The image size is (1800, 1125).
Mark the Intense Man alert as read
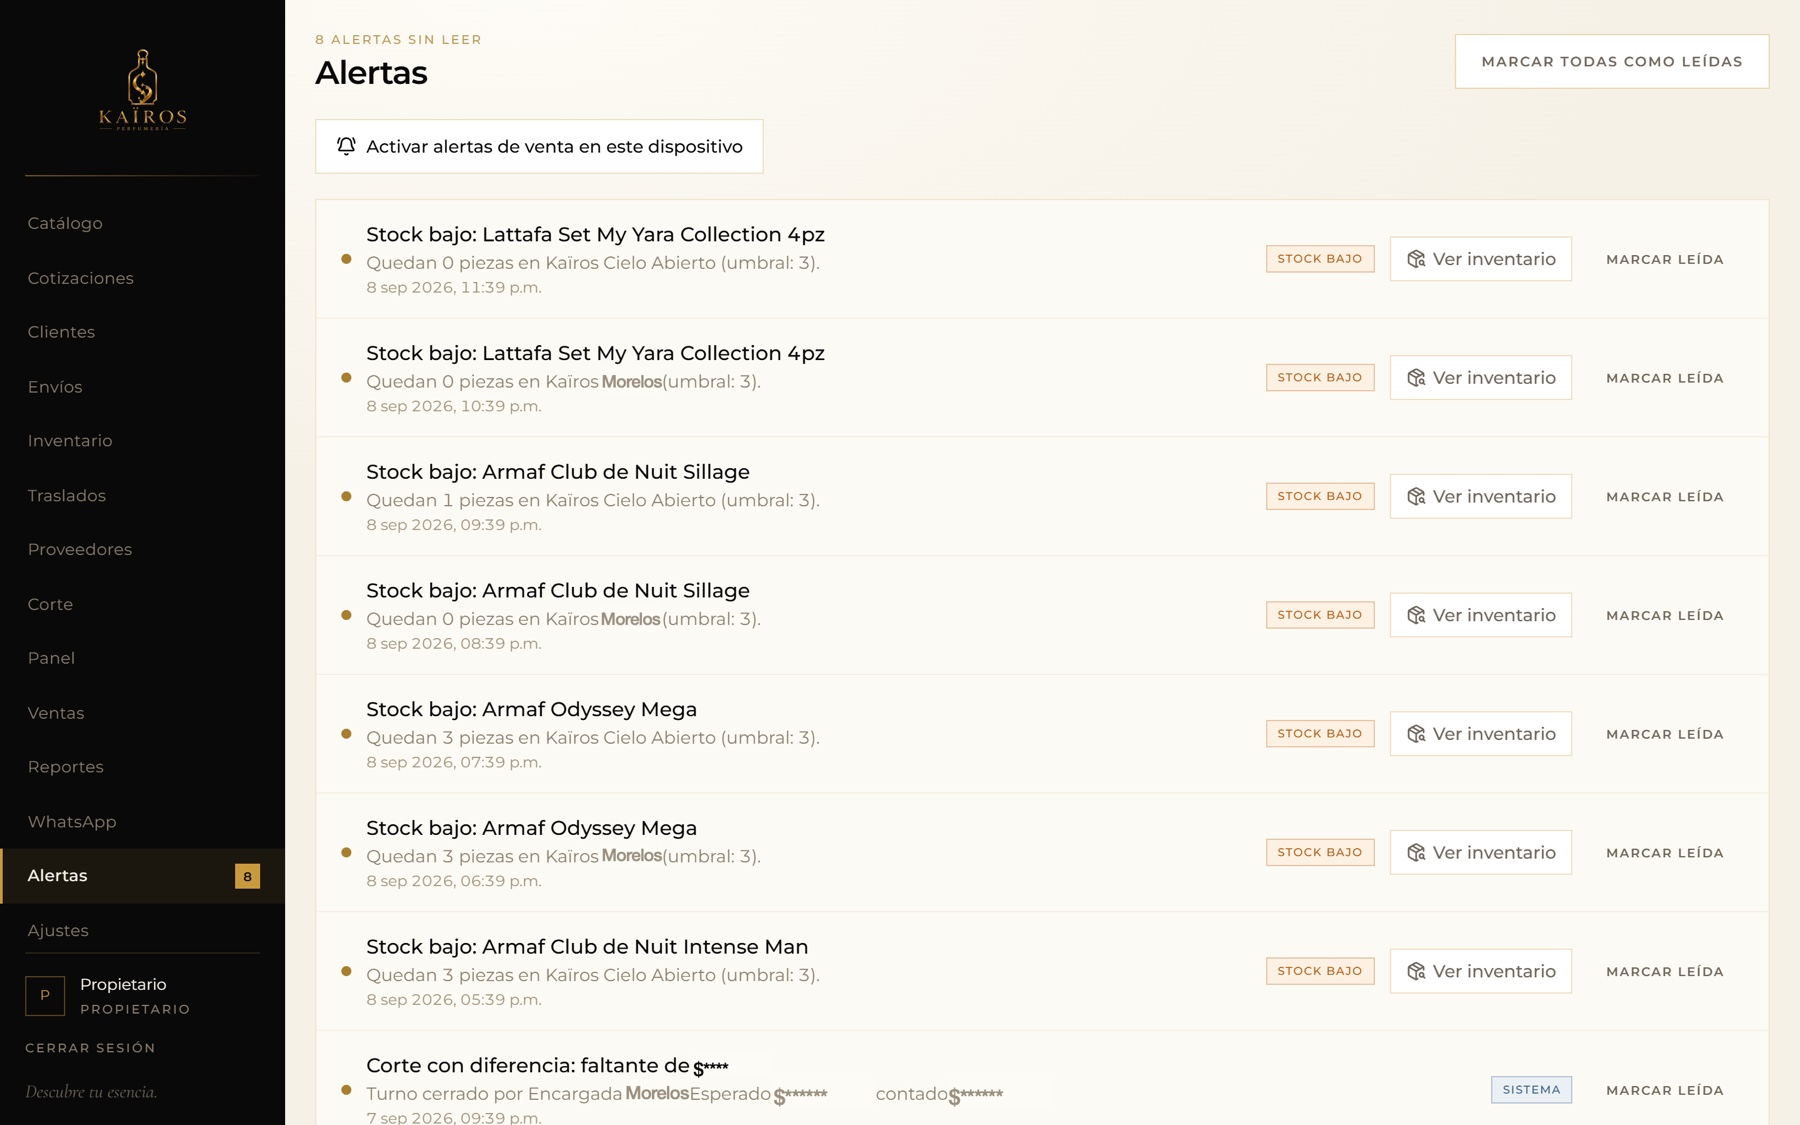tap(1665, 971)
